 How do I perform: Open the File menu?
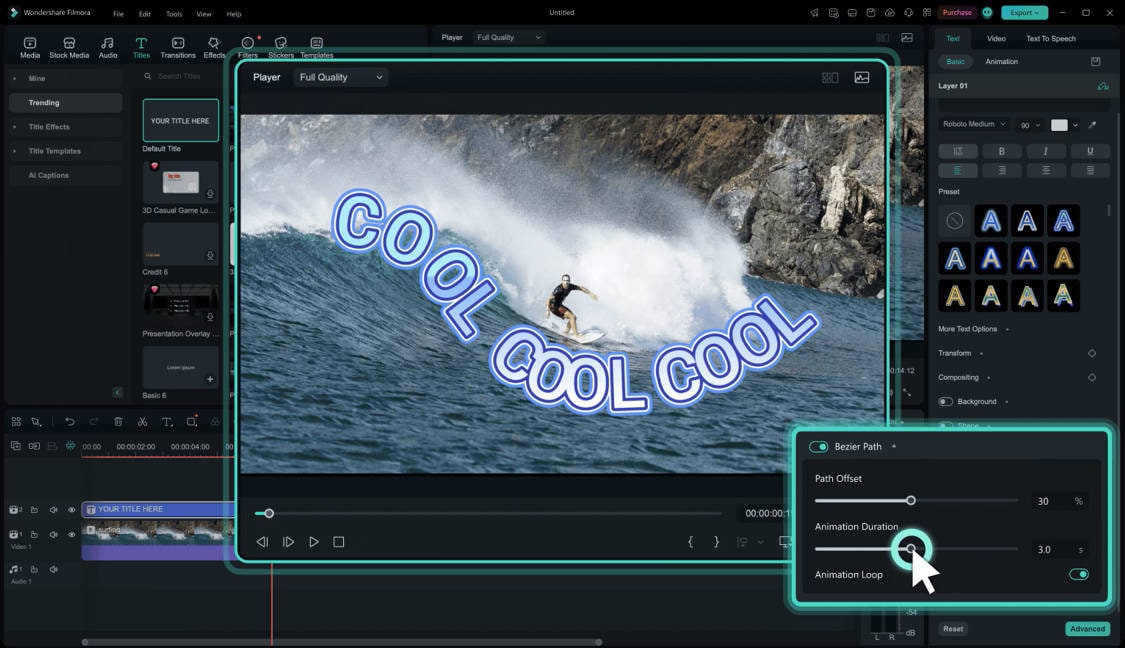pos(118,14)
